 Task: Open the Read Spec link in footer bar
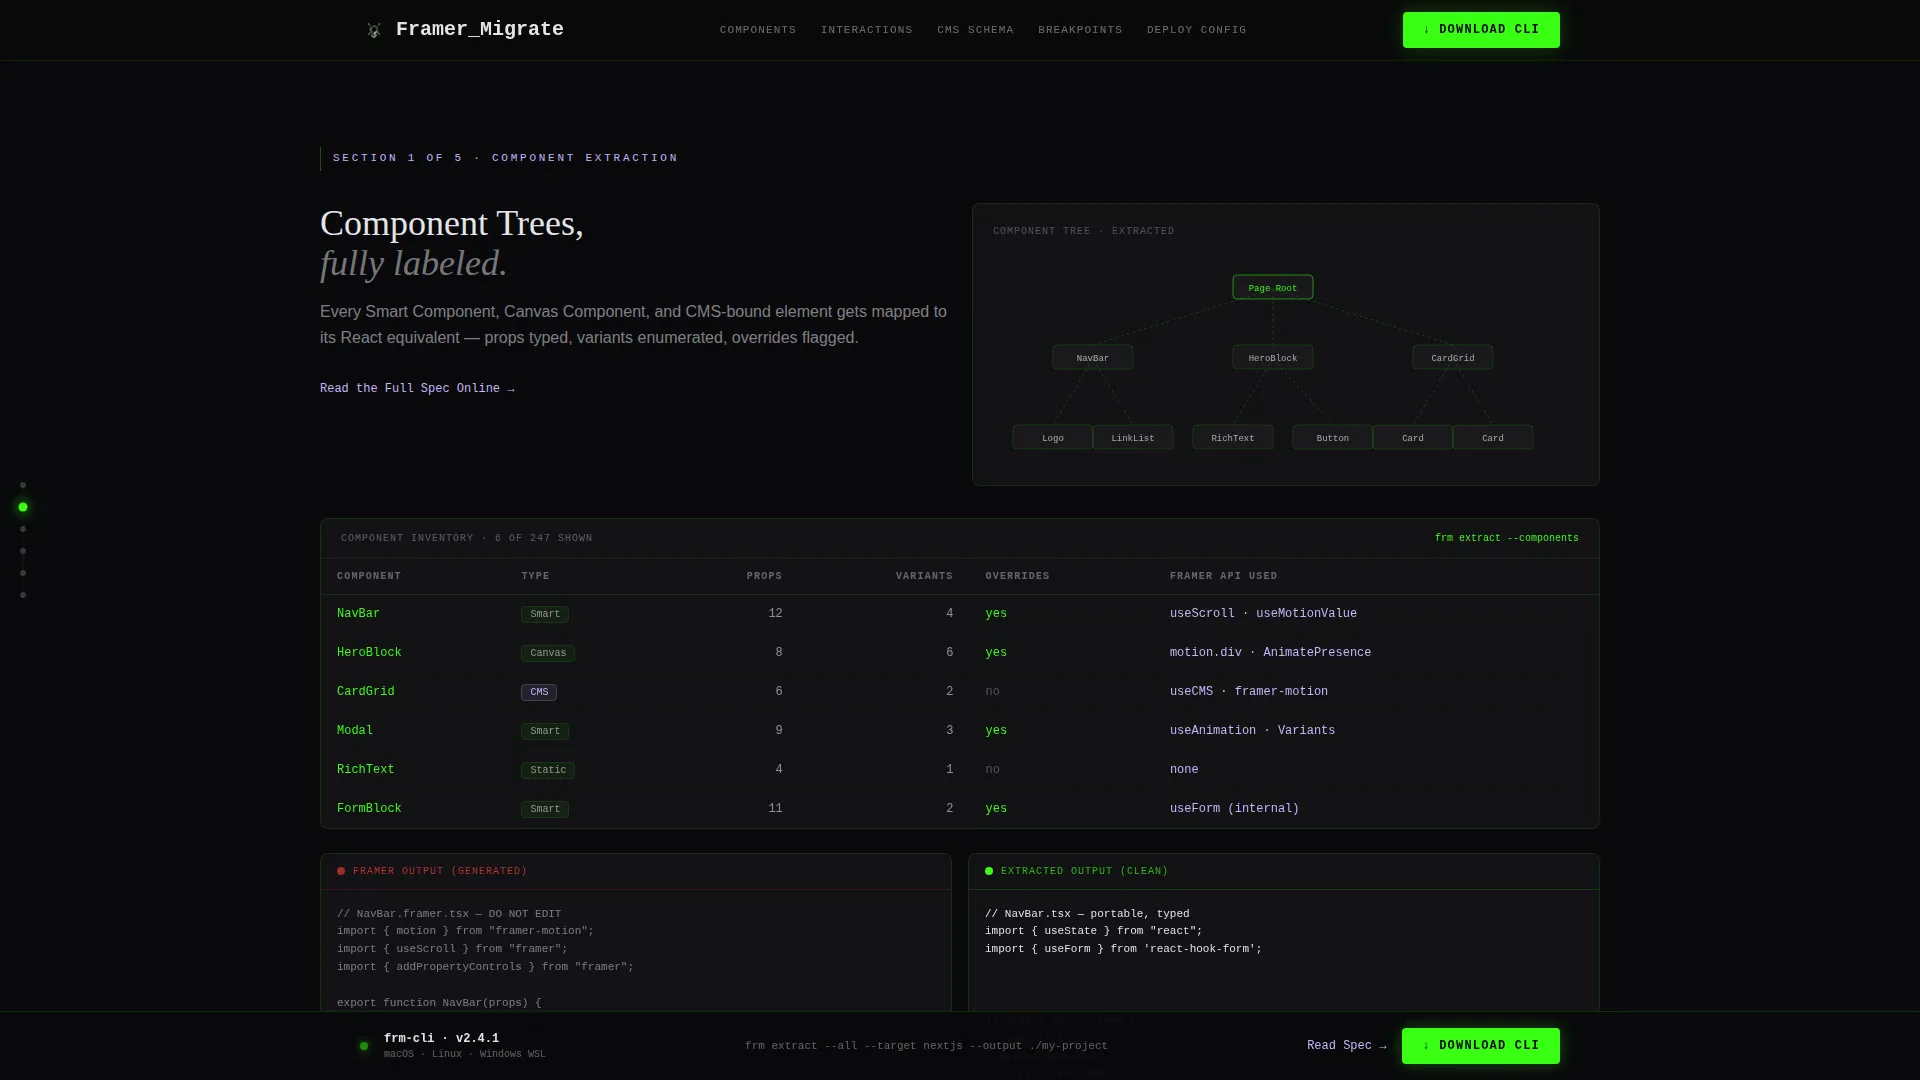[1346, 1046]
